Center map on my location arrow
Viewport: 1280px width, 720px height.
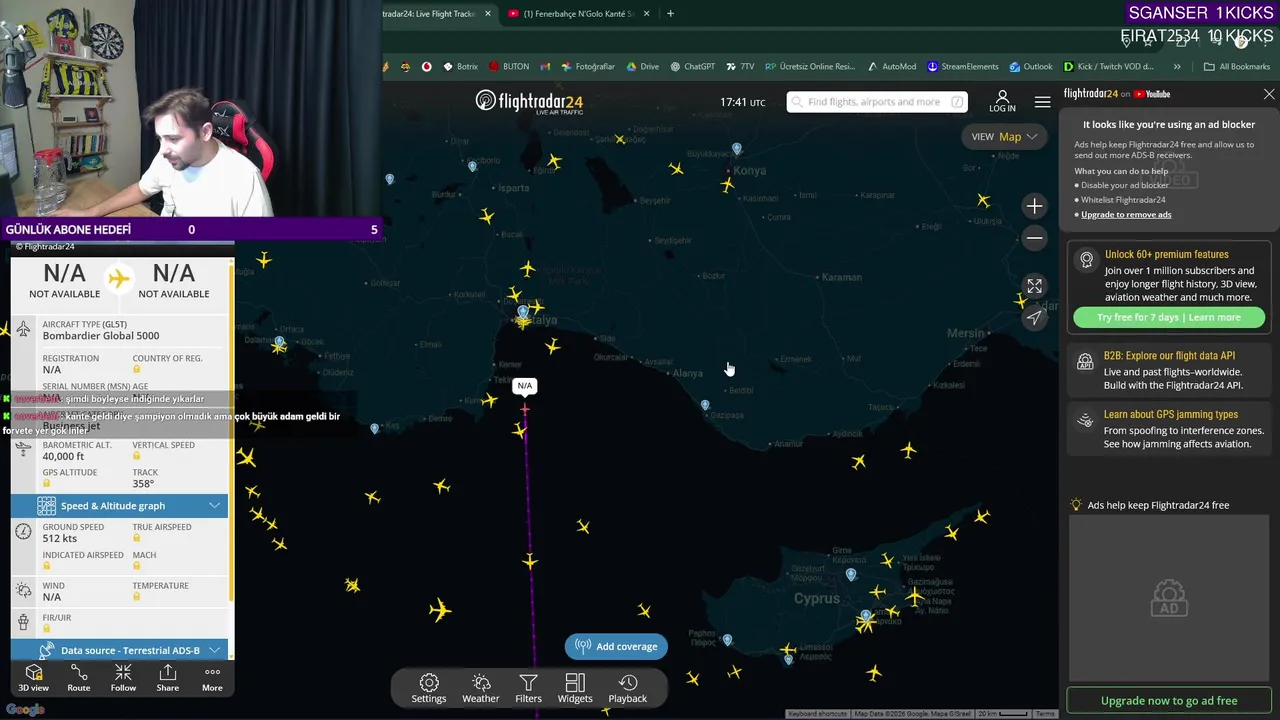pos(1034,318)
